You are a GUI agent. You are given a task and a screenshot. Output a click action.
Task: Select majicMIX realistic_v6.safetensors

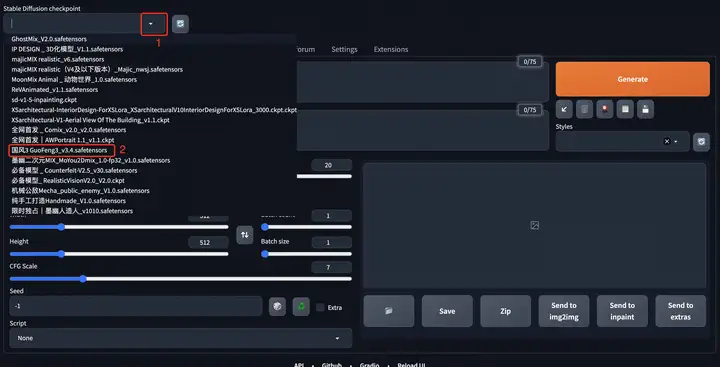[x=58, y=59]
